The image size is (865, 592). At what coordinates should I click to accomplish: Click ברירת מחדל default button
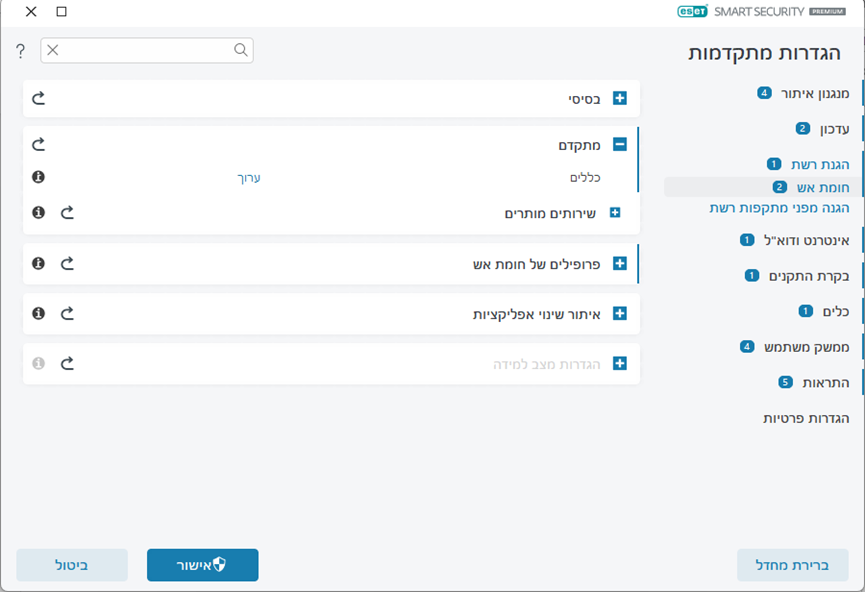coord(792,564)
